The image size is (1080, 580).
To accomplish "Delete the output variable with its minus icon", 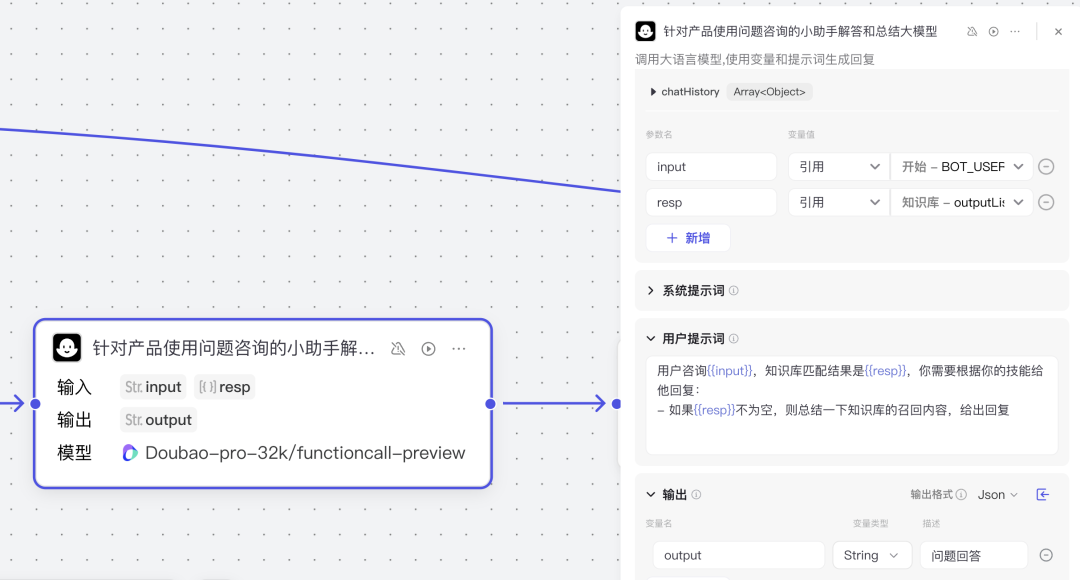I will pos(1046,555).
